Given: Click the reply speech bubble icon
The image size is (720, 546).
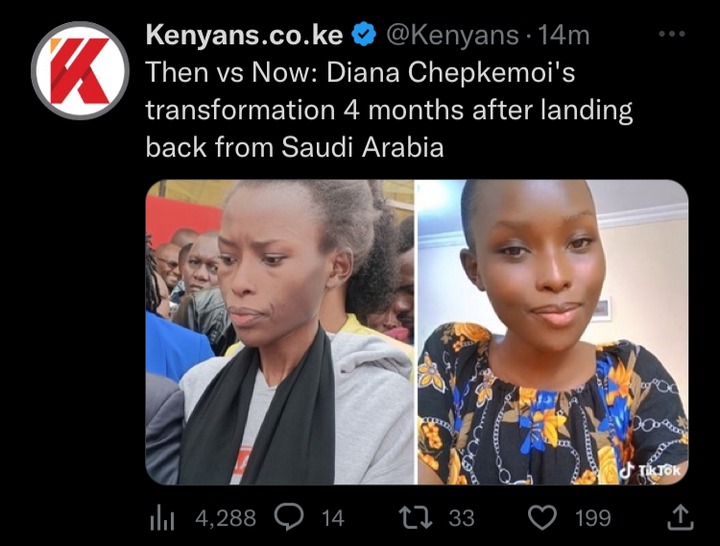Looking at the screenshot, I should tap(289, 517).
